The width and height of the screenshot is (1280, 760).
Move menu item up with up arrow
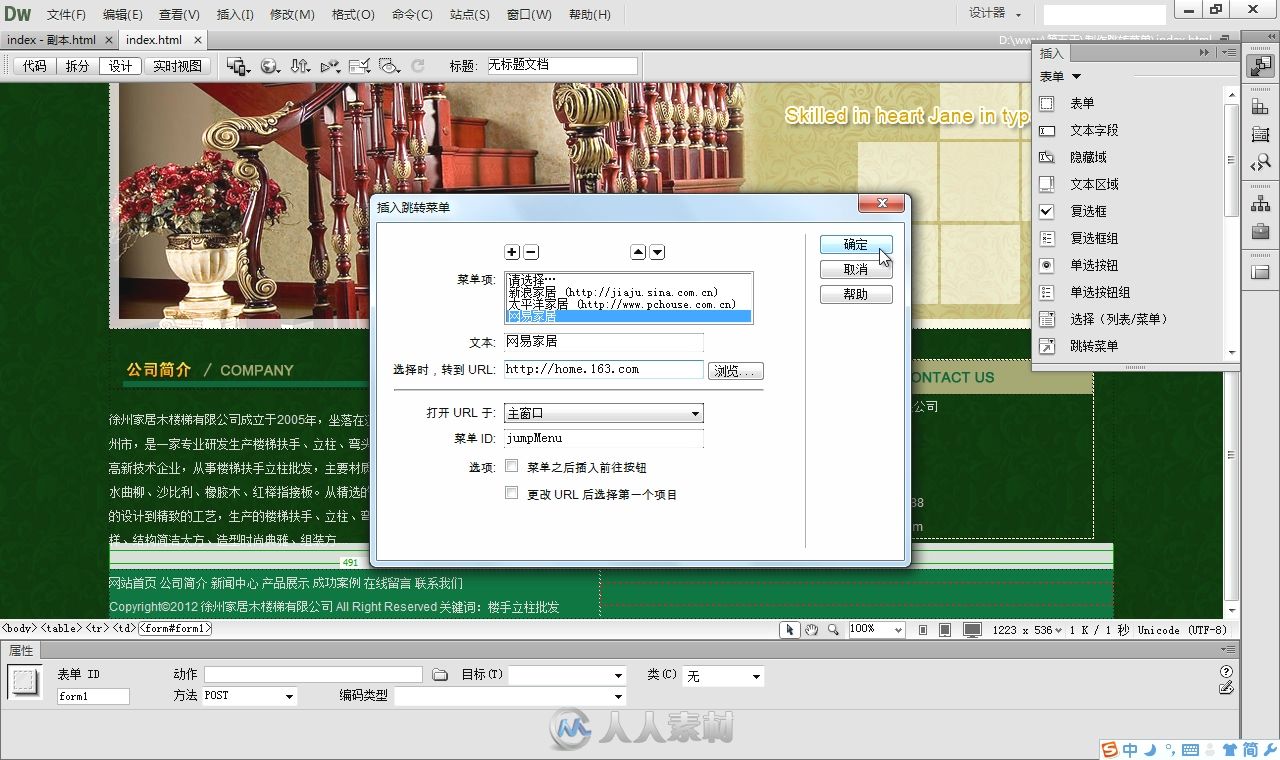click(638, 252)
